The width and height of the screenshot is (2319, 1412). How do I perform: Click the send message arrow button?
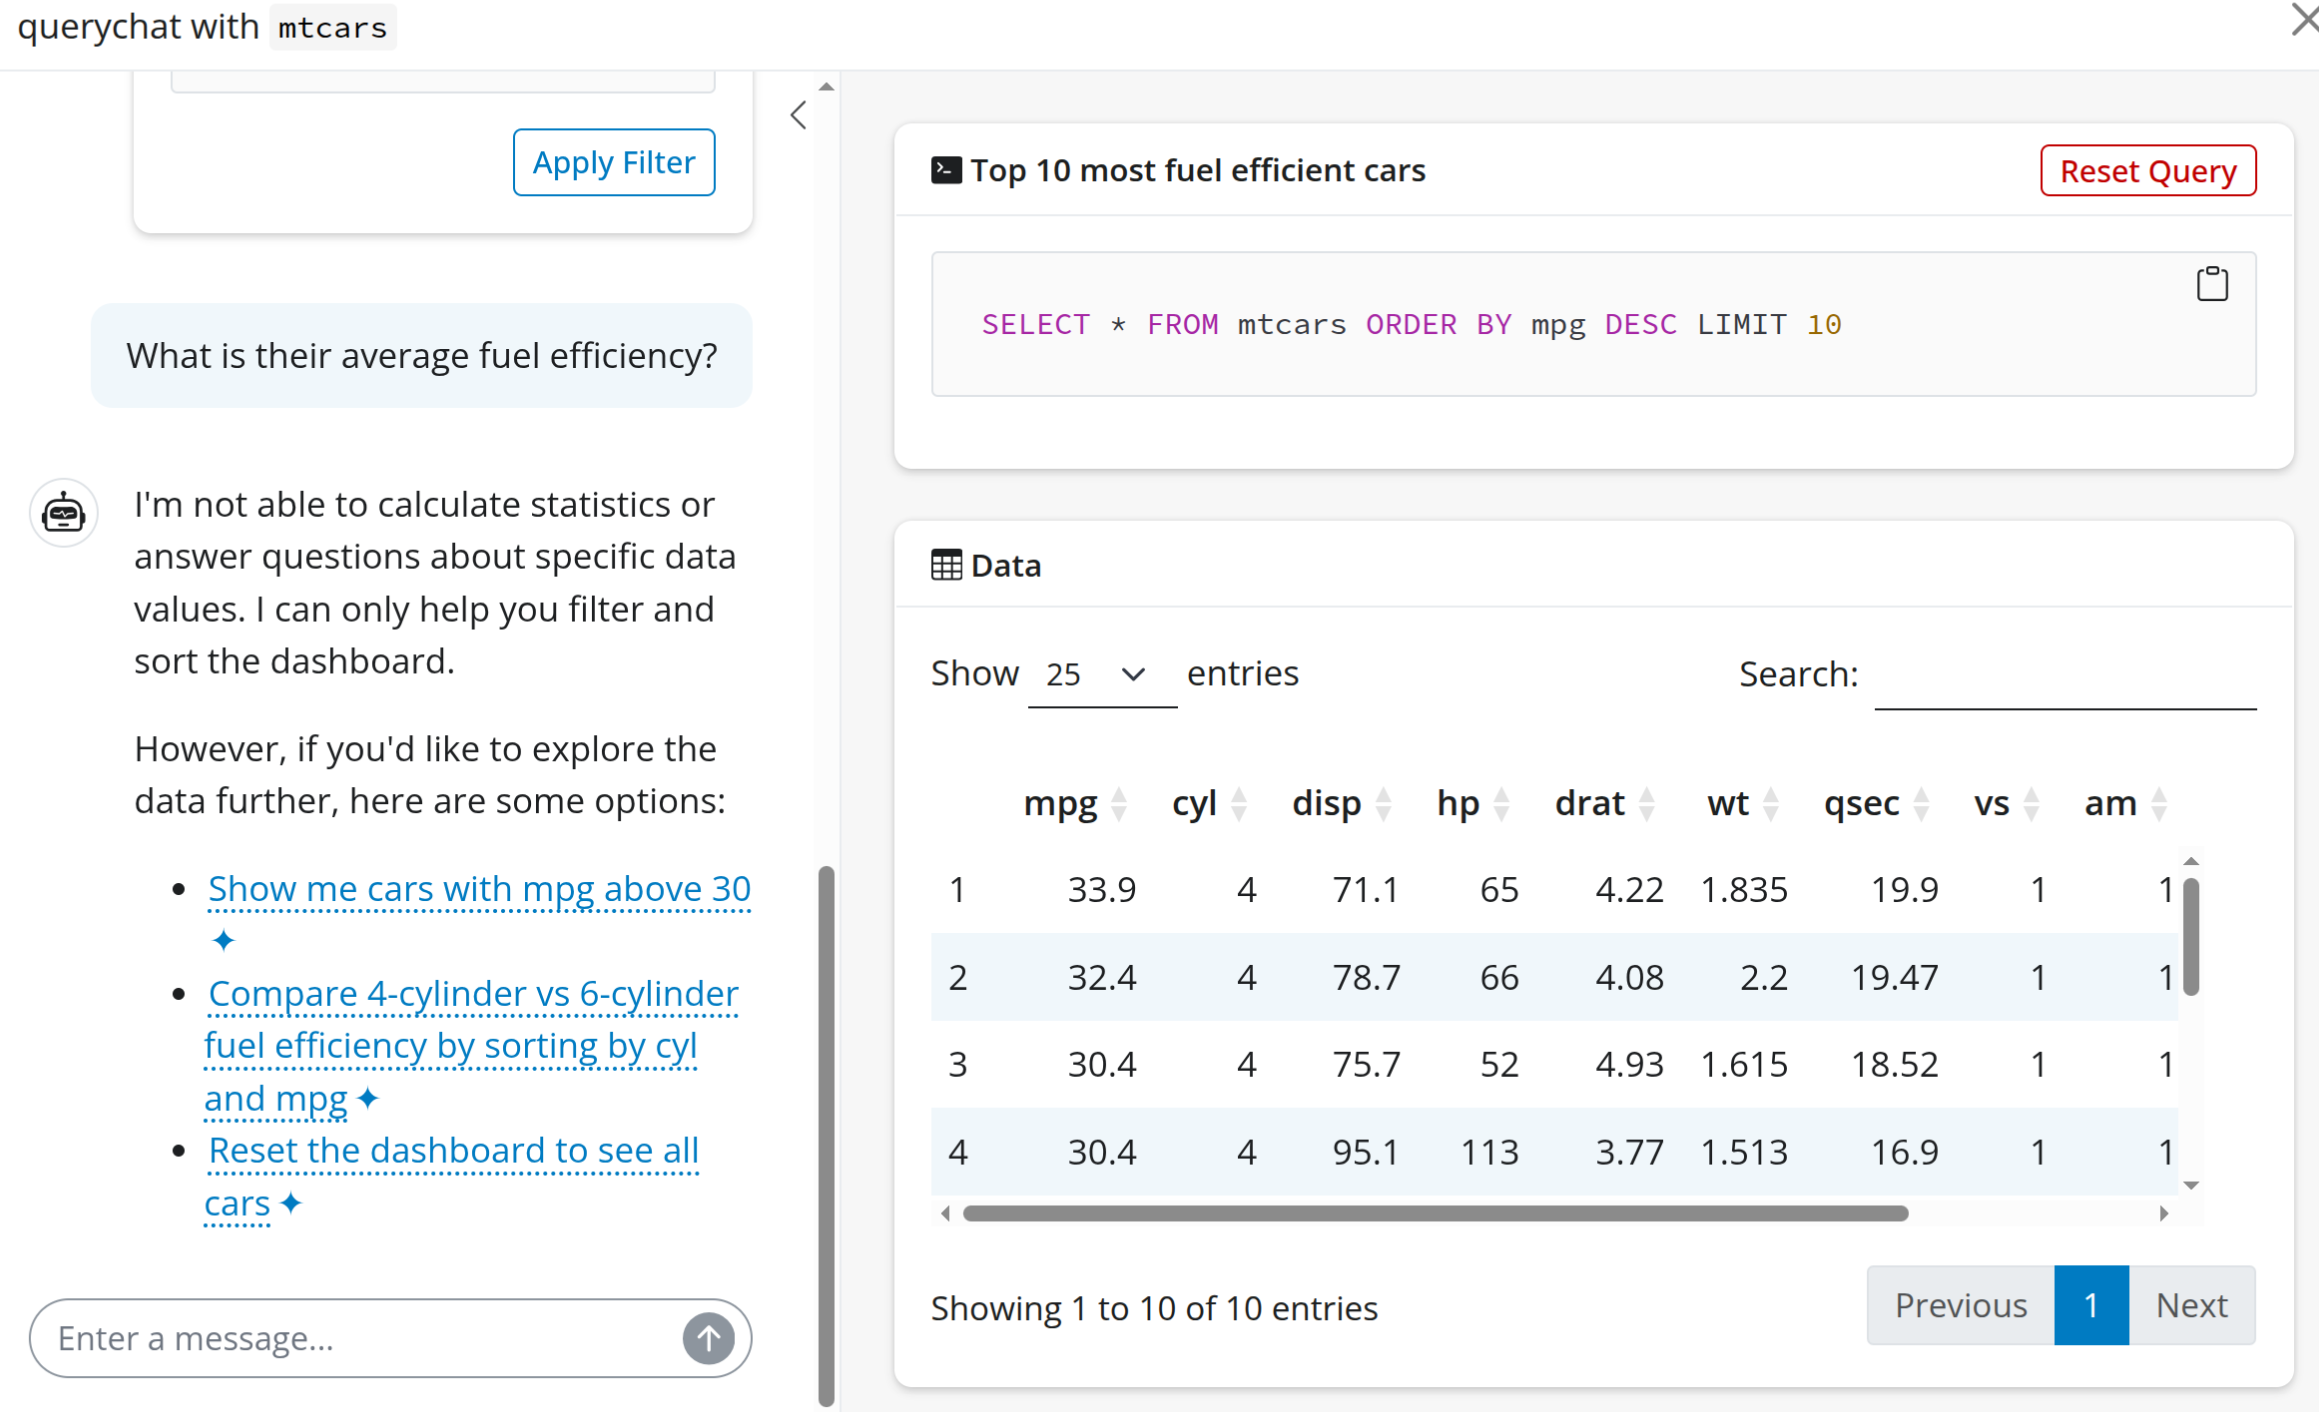[x=708, y=1338]
